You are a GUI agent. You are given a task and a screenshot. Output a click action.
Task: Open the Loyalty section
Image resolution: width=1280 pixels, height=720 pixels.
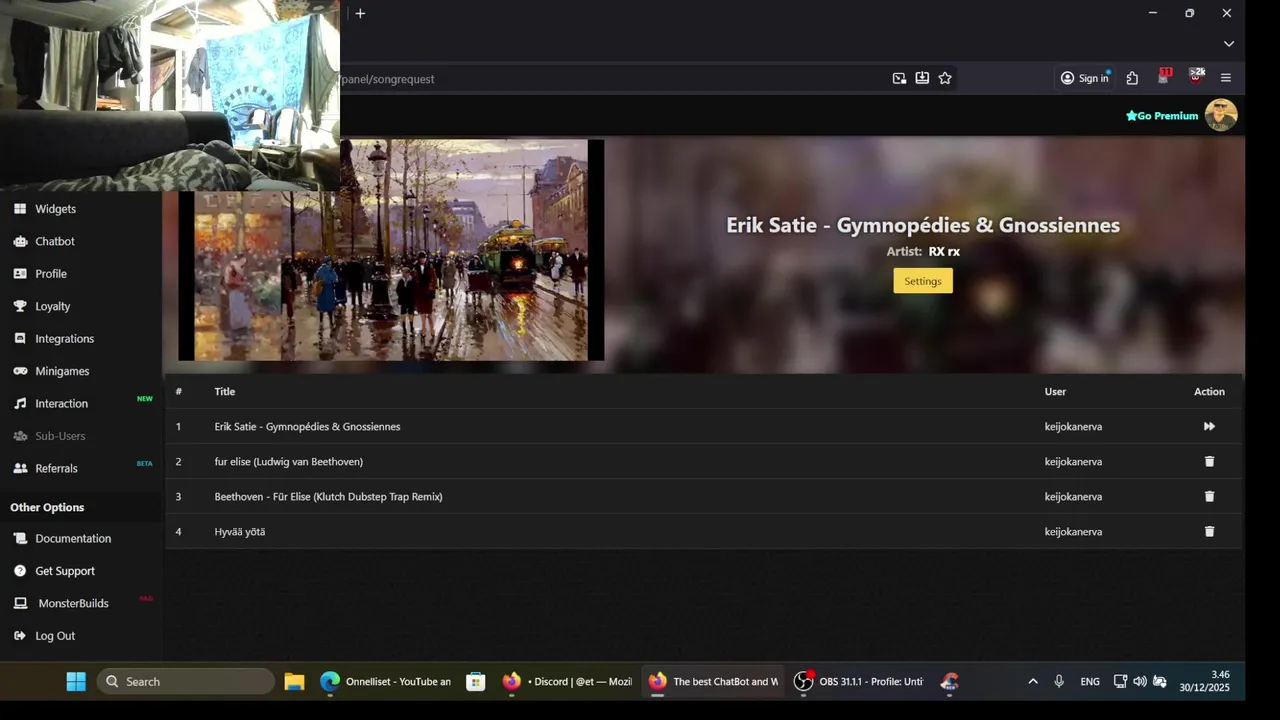52,306
